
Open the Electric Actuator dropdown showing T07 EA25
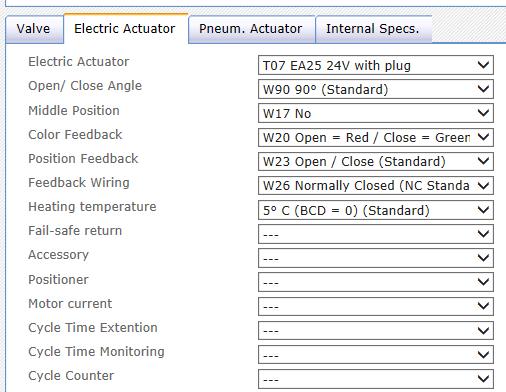pyautogui.click(x=376, y=65)
